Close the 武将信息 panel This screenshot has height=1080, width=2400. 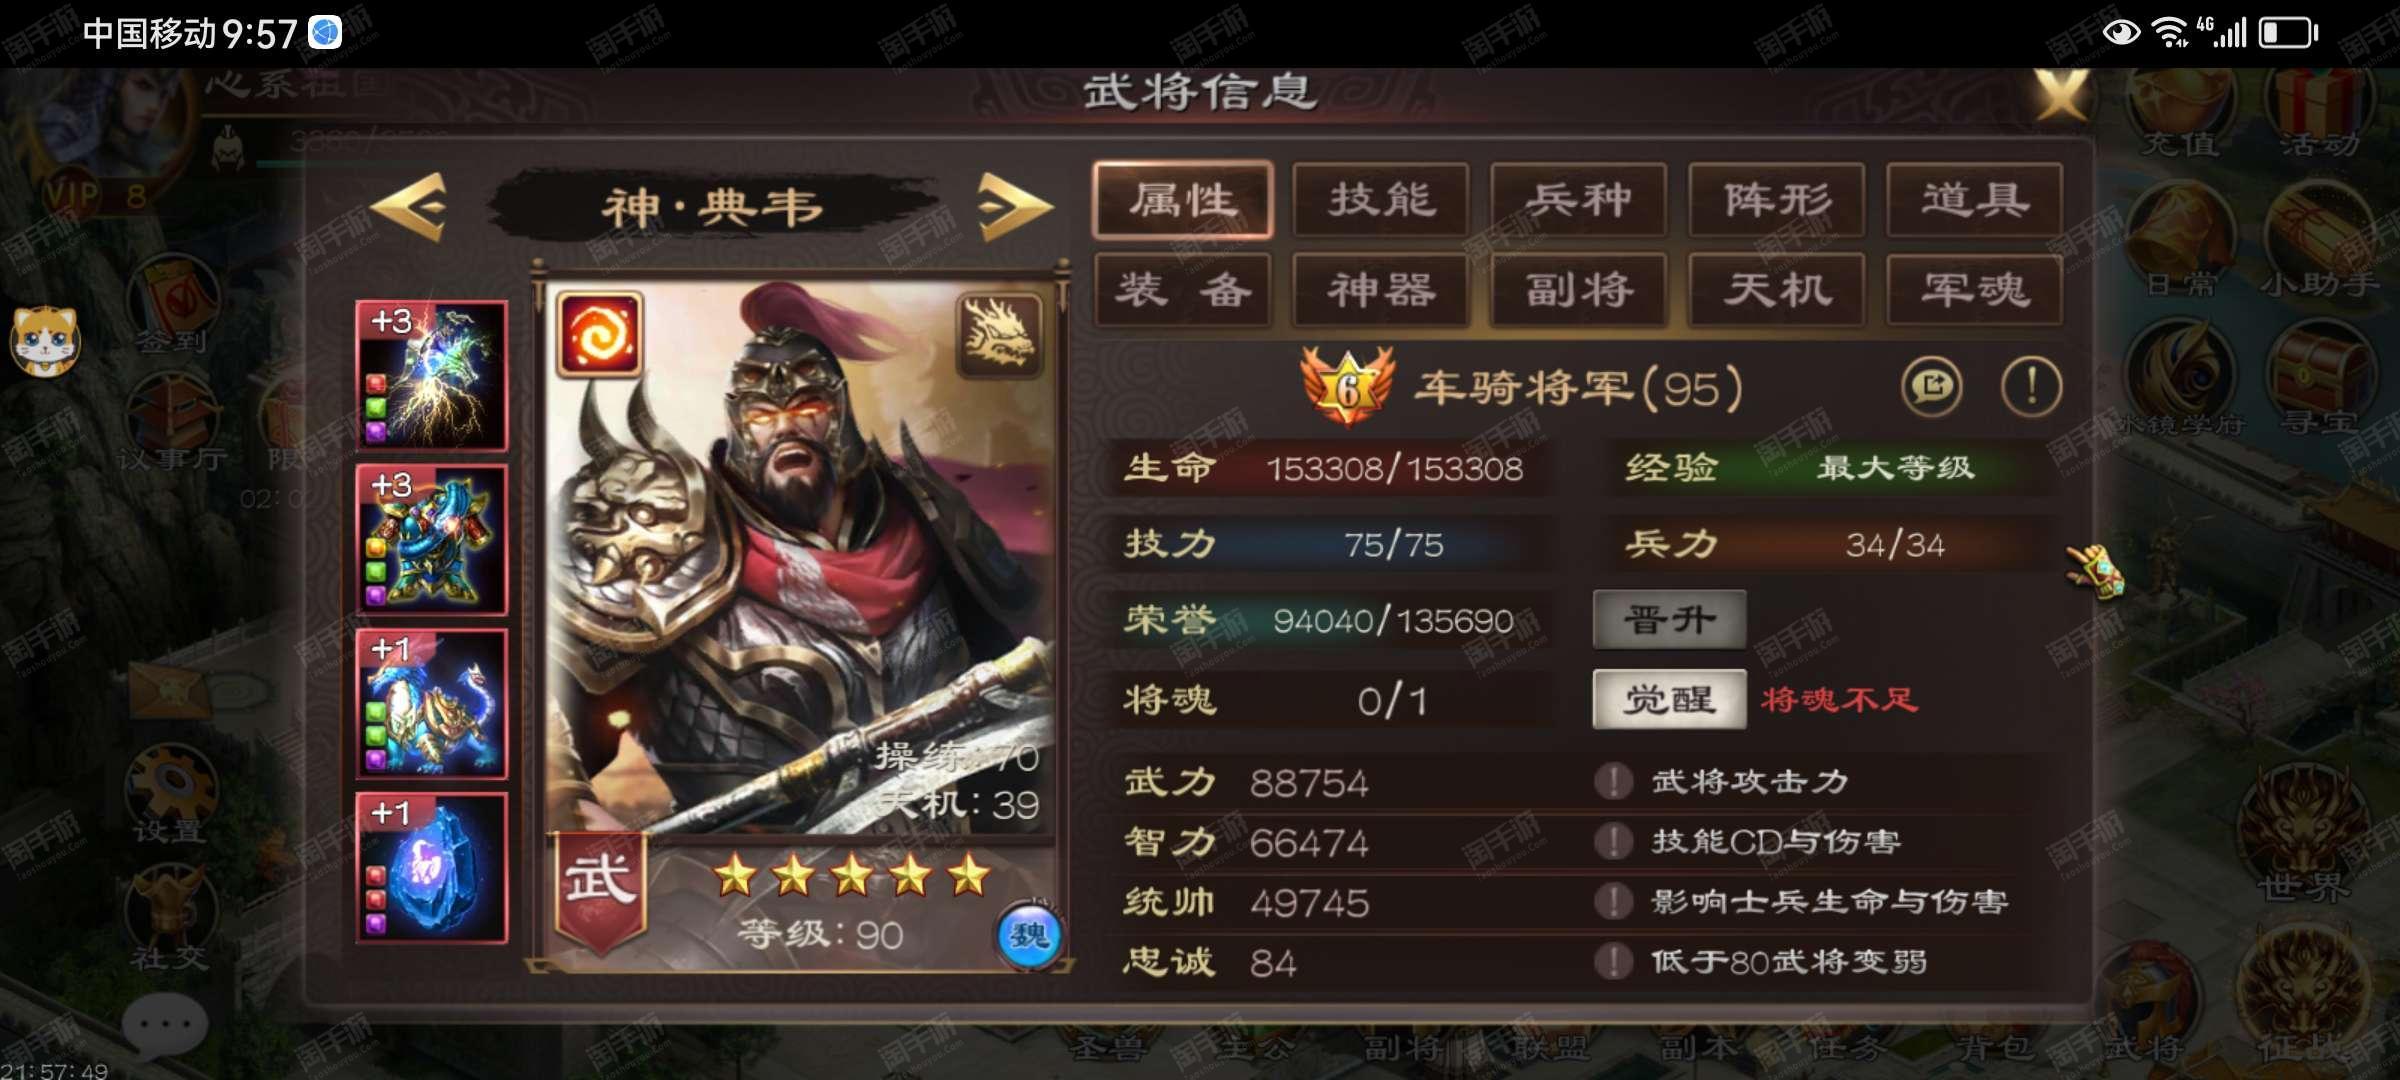(x=2062, y=95)
